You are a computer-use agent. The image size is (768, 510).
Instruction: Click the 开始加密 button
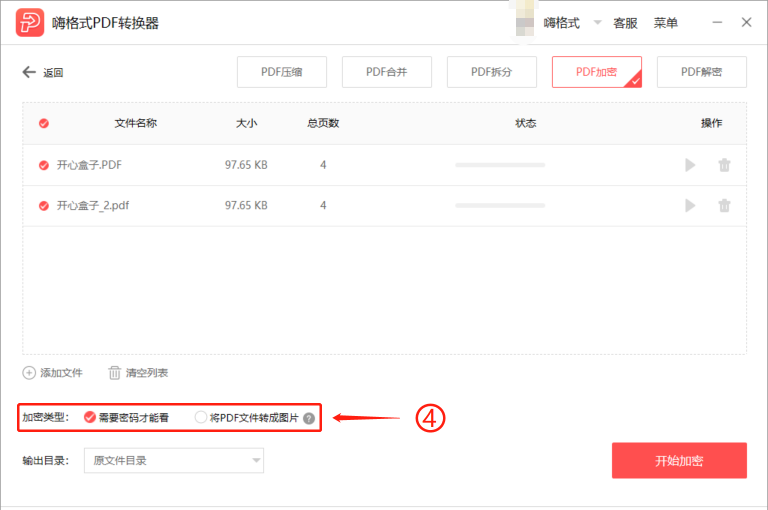679,461
